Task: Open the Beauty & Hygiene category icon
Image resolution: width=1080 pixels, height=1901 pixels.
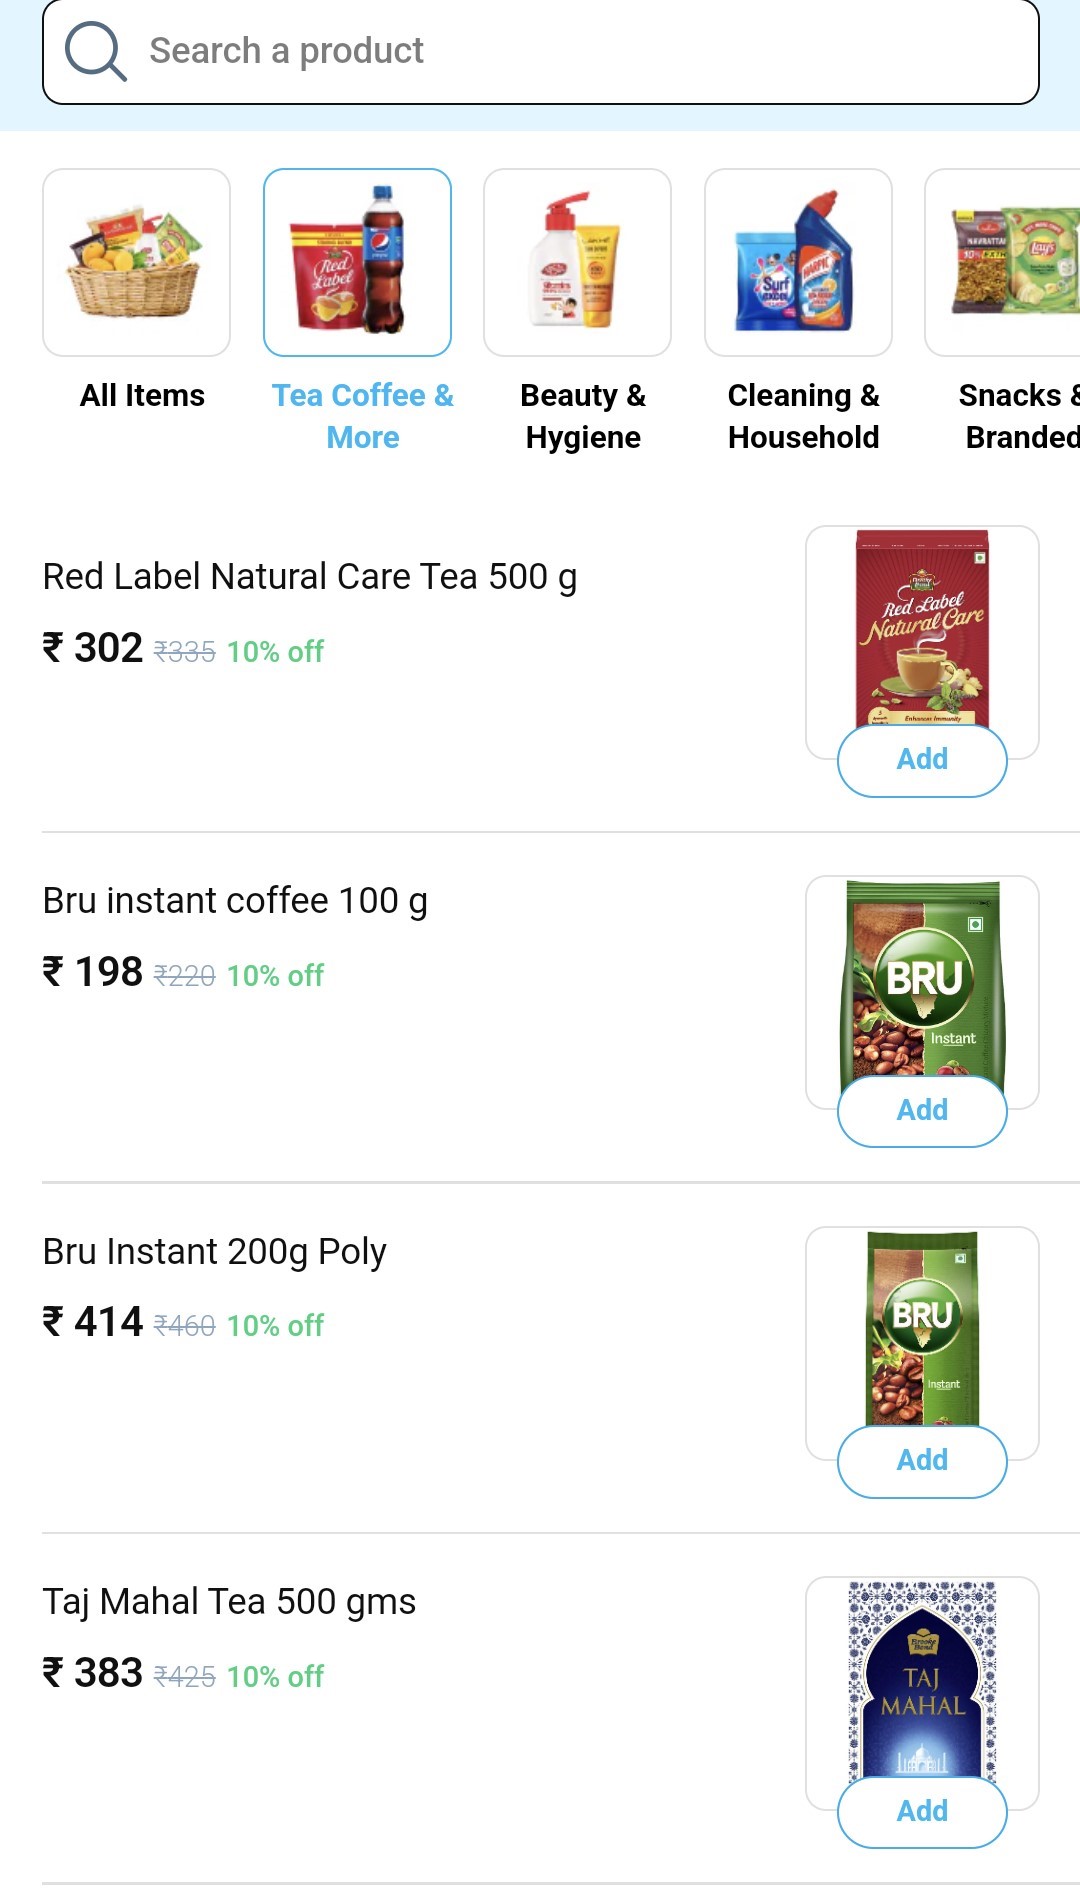Action: [x=577, y=262]
